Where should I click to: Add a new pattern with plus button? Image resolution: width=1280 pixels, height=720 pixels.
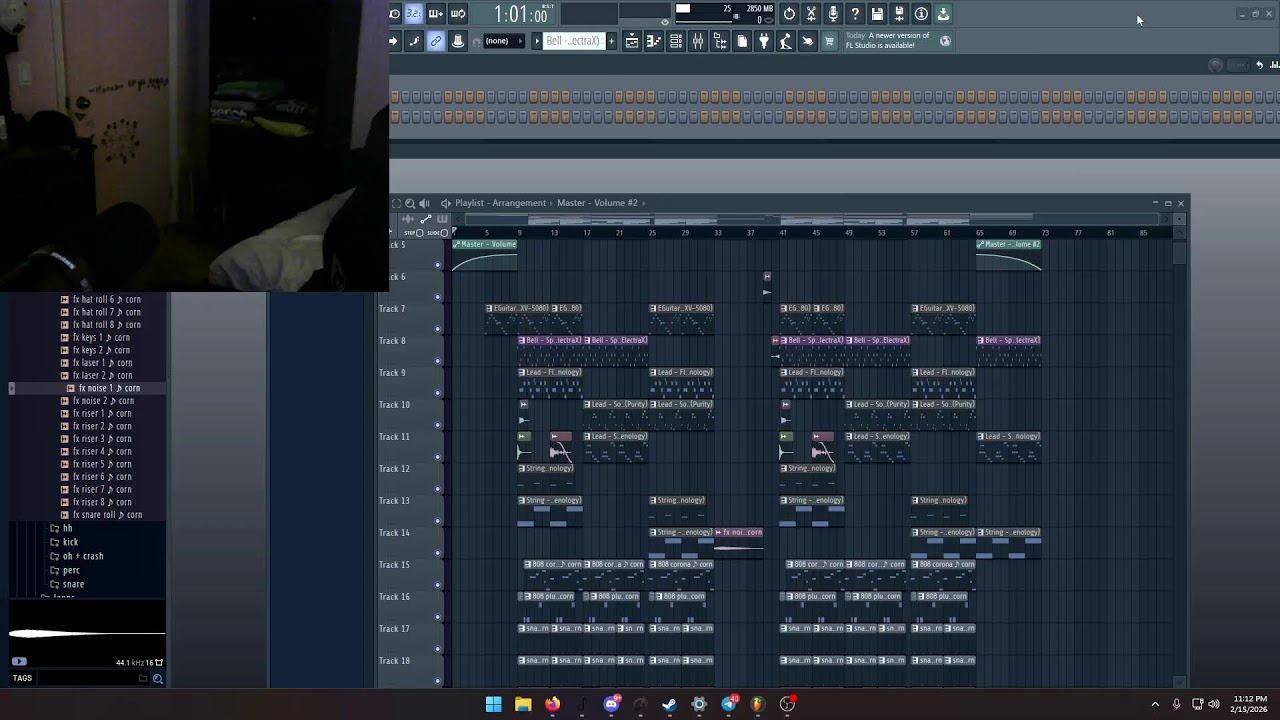point(612,41)
